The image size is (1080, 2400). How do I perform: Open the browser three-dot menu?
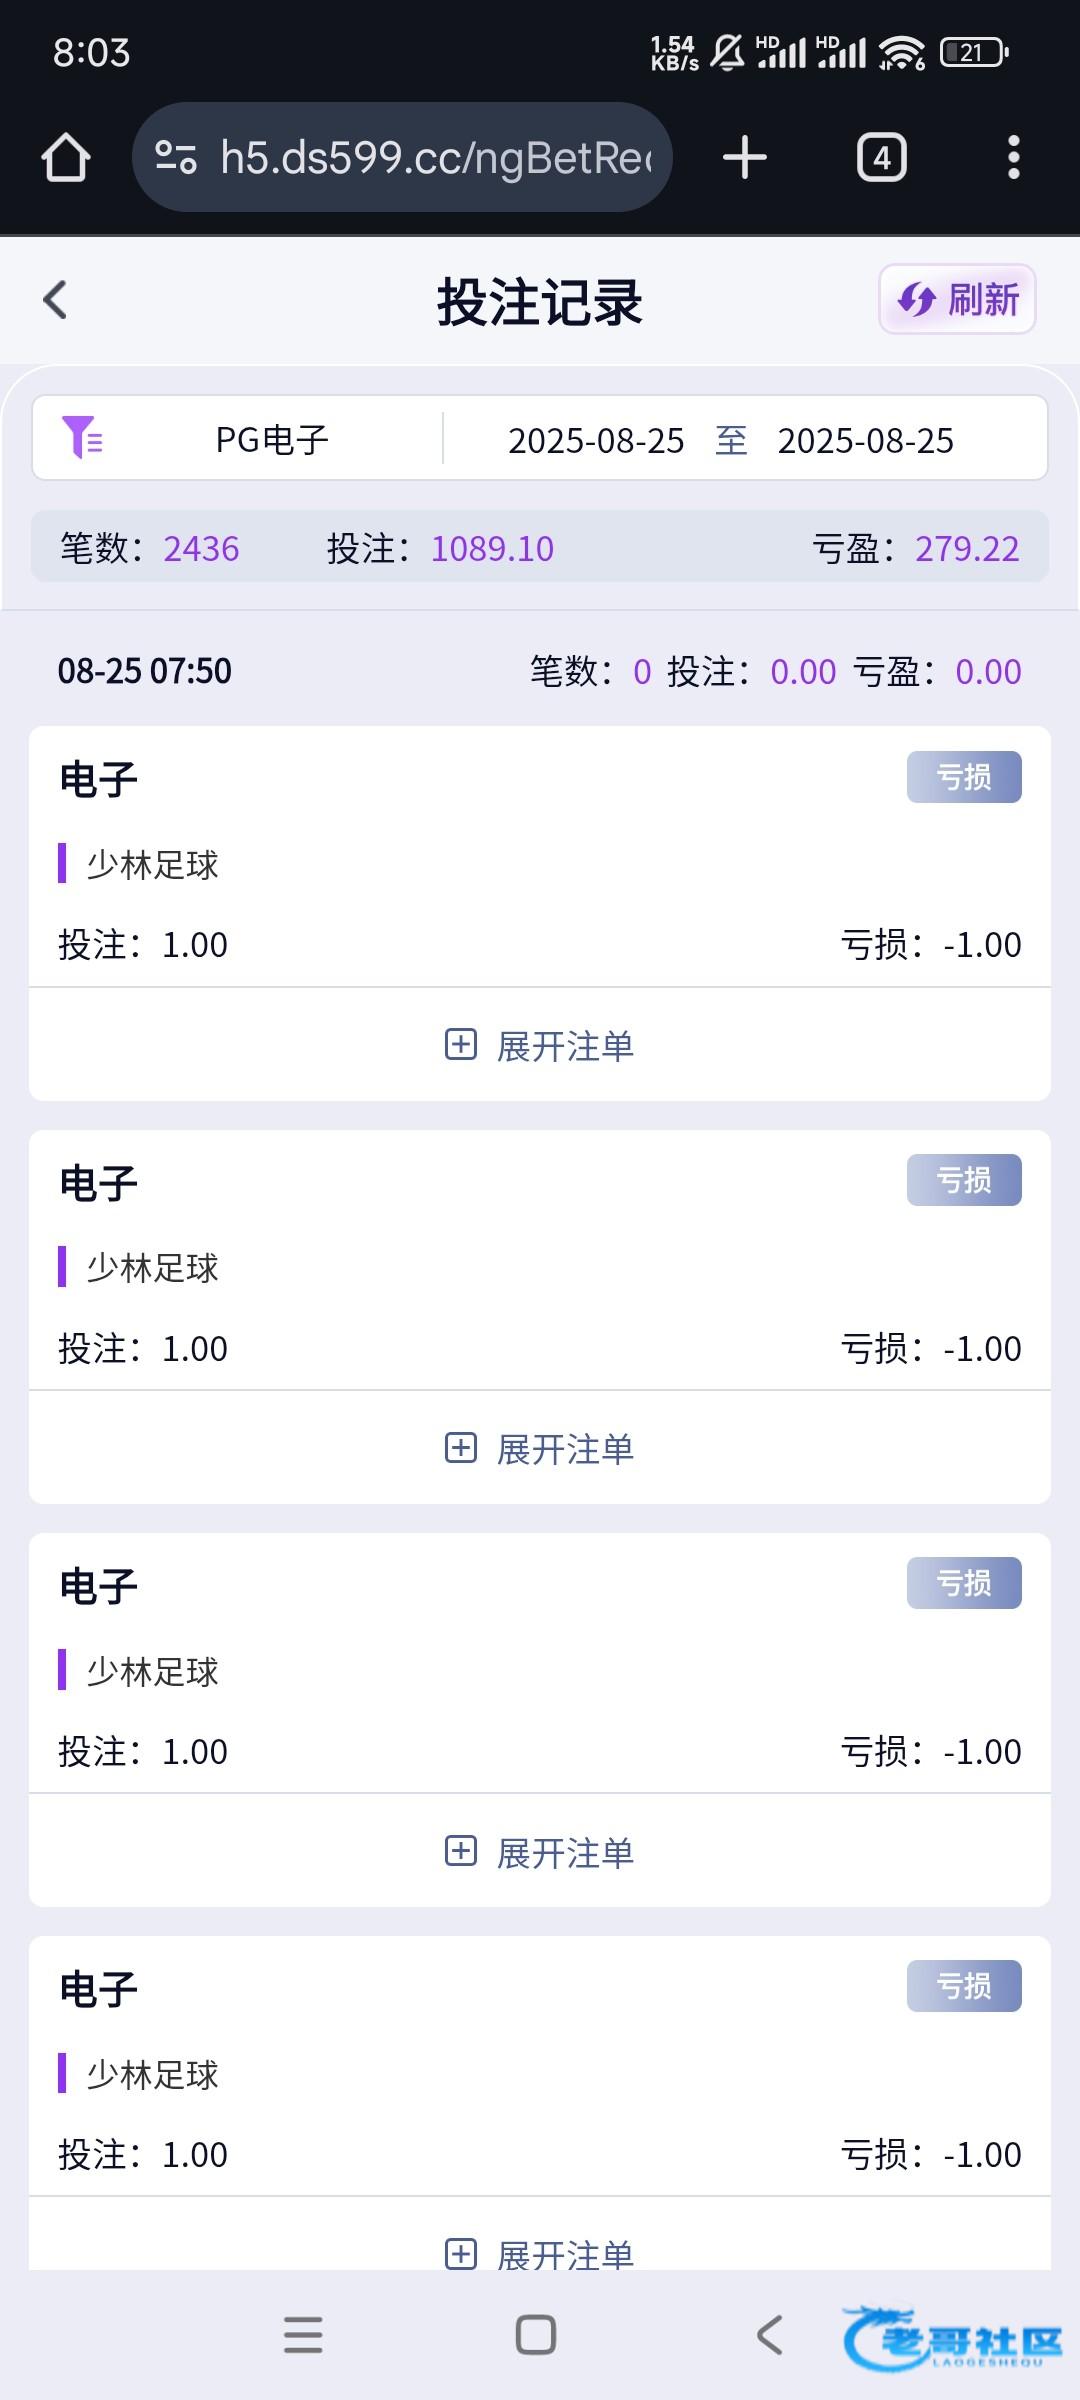[1013, 158]
